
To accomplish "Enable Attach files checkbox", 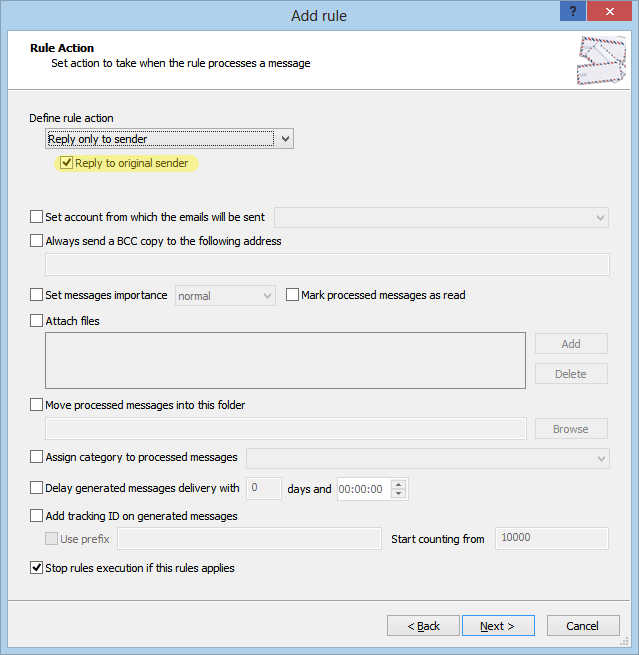I will 36,321.
